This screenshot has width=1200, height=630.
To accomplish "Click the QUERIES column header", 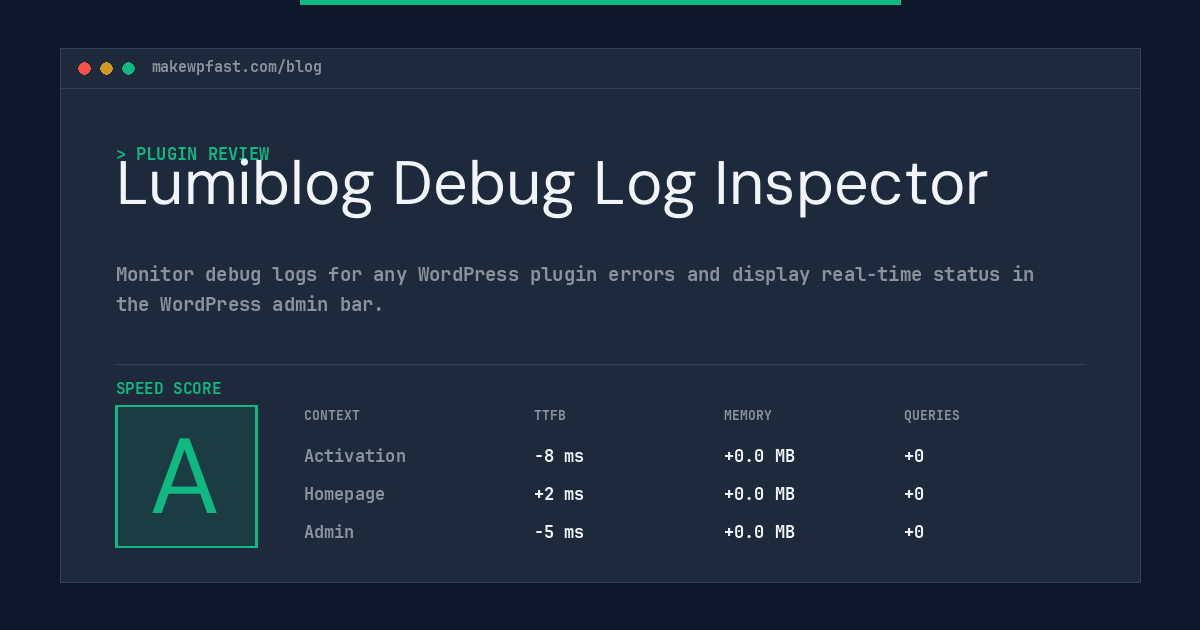I will click(x=932, y=416).
